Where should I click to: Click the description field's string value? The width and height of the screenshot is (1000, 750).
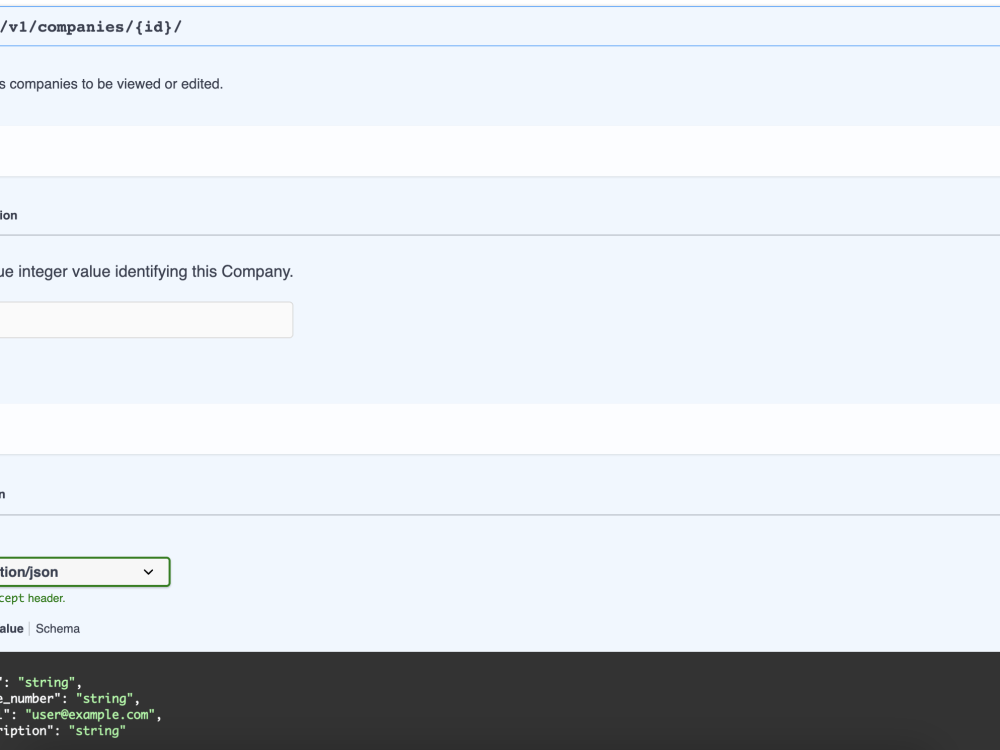(97, 731)
